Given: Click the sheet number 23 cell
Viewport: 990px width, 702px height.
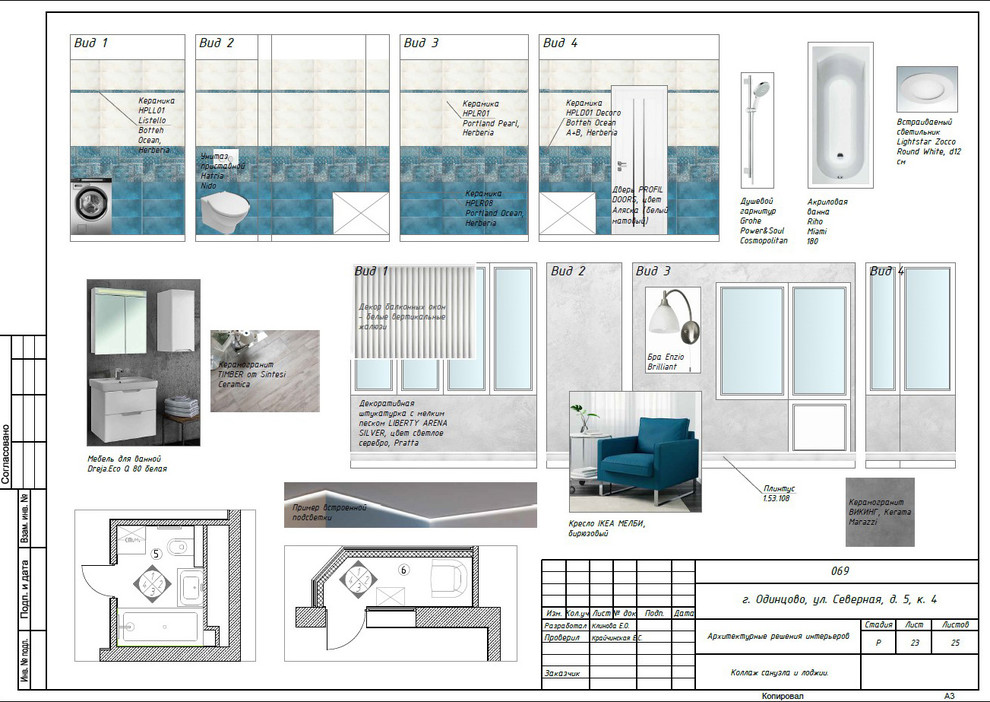Looking at the screenshot, I should (x=914, y=643).
